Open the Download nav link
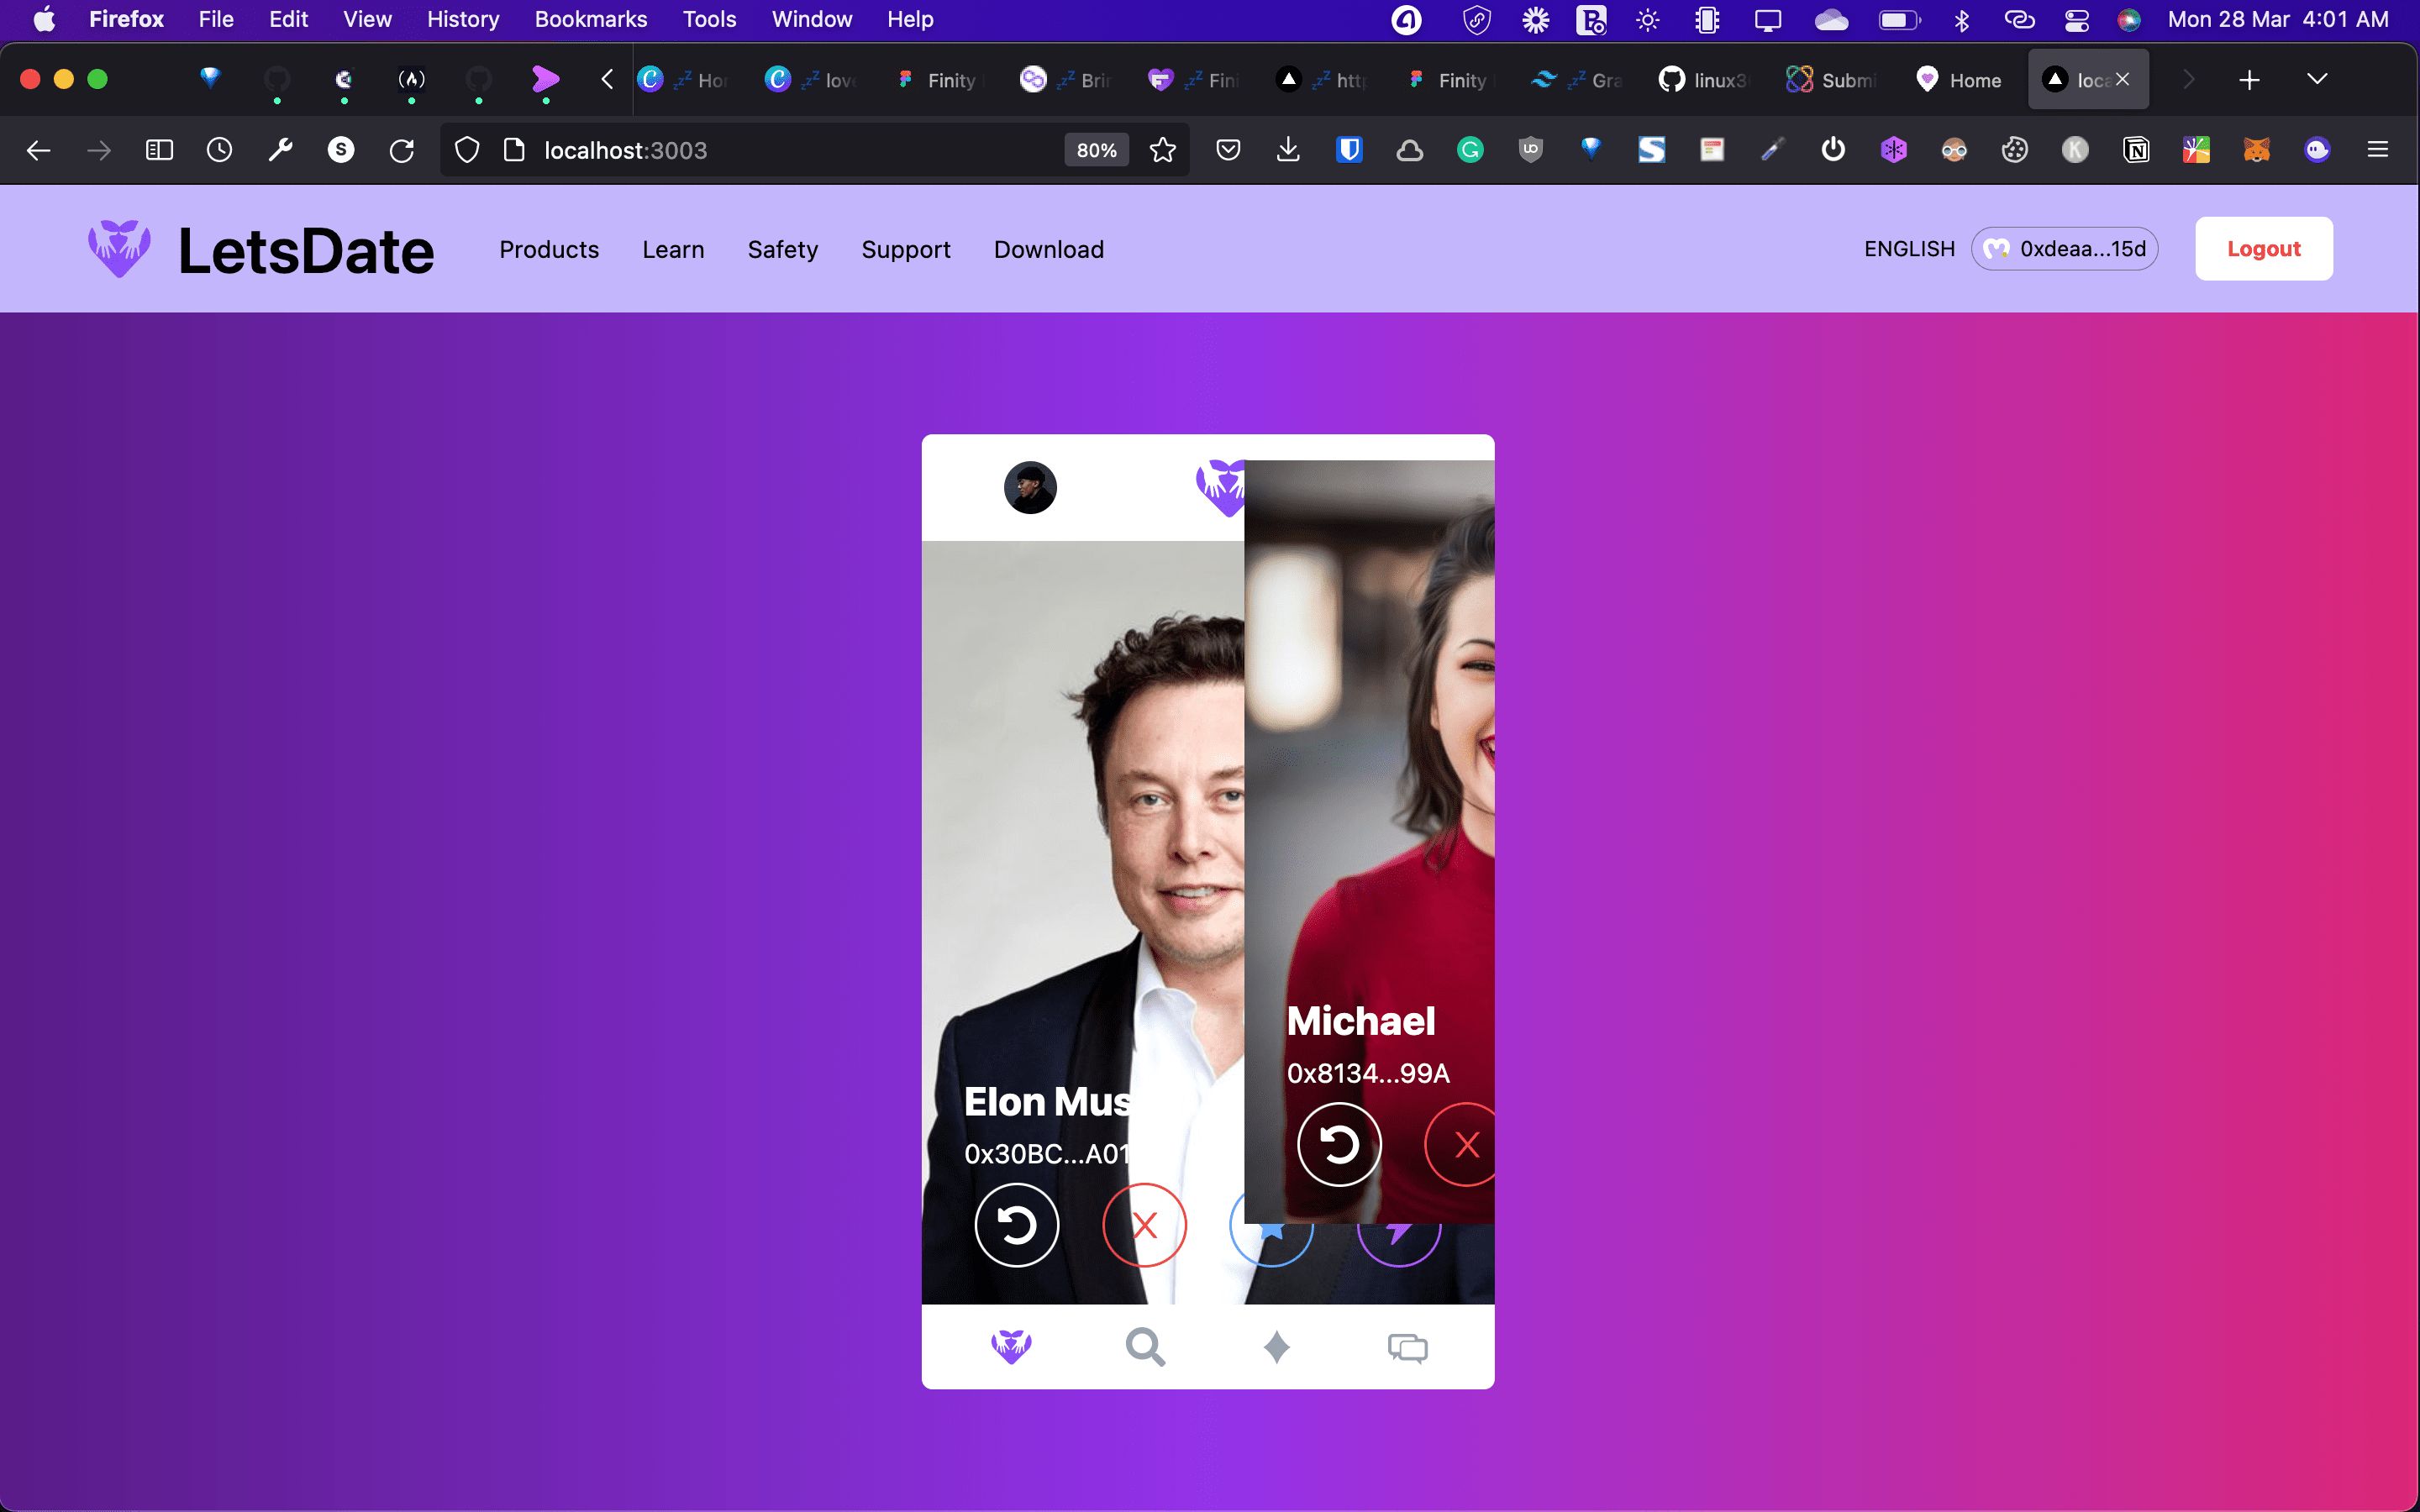The height and width of the screenshot is (1512, 2420). (x=1049, y=249)
